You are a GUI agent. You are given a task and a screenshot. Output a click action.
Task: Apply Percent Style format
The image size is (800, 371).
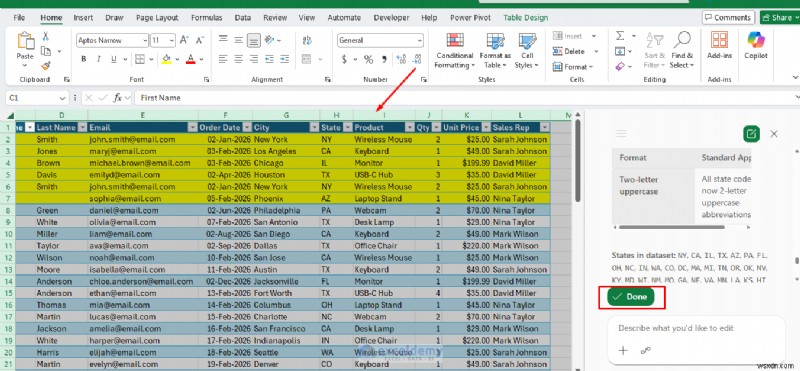click(368, 60)
